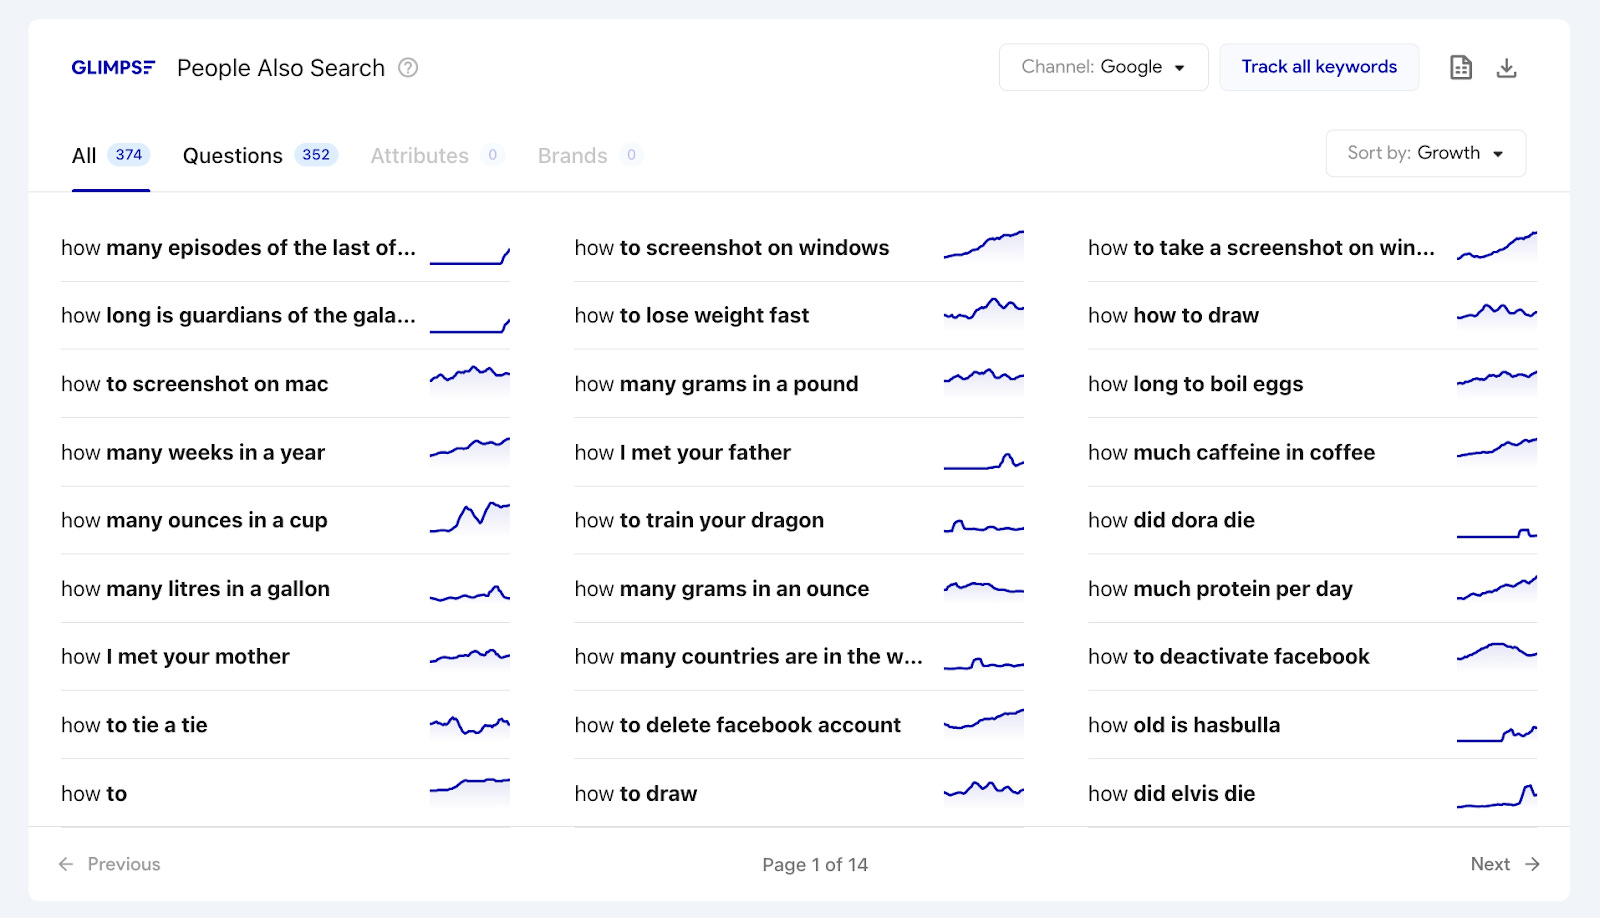Select the keyword how to delete facebook account

click(738, 725)
